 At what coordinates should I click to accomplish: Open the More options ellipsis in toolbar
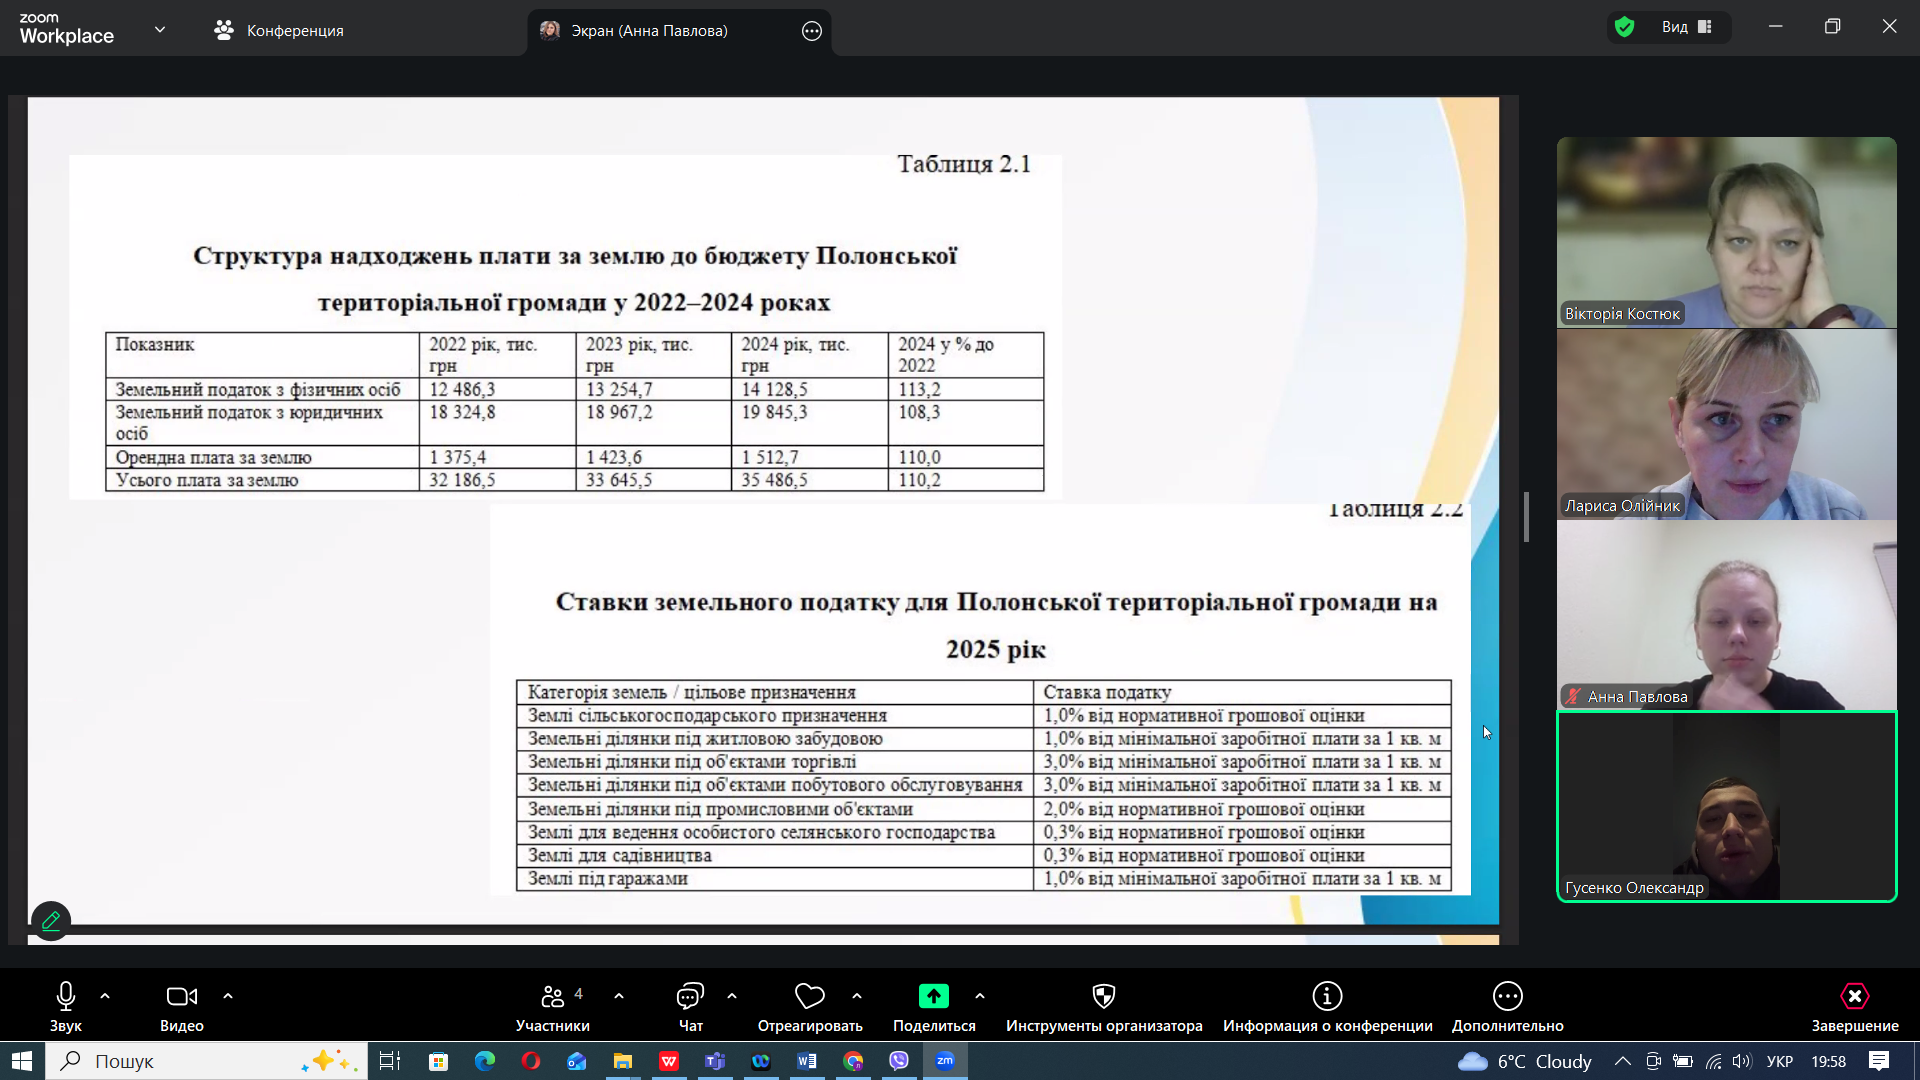pyautogui.click(x=1507, y=996)
